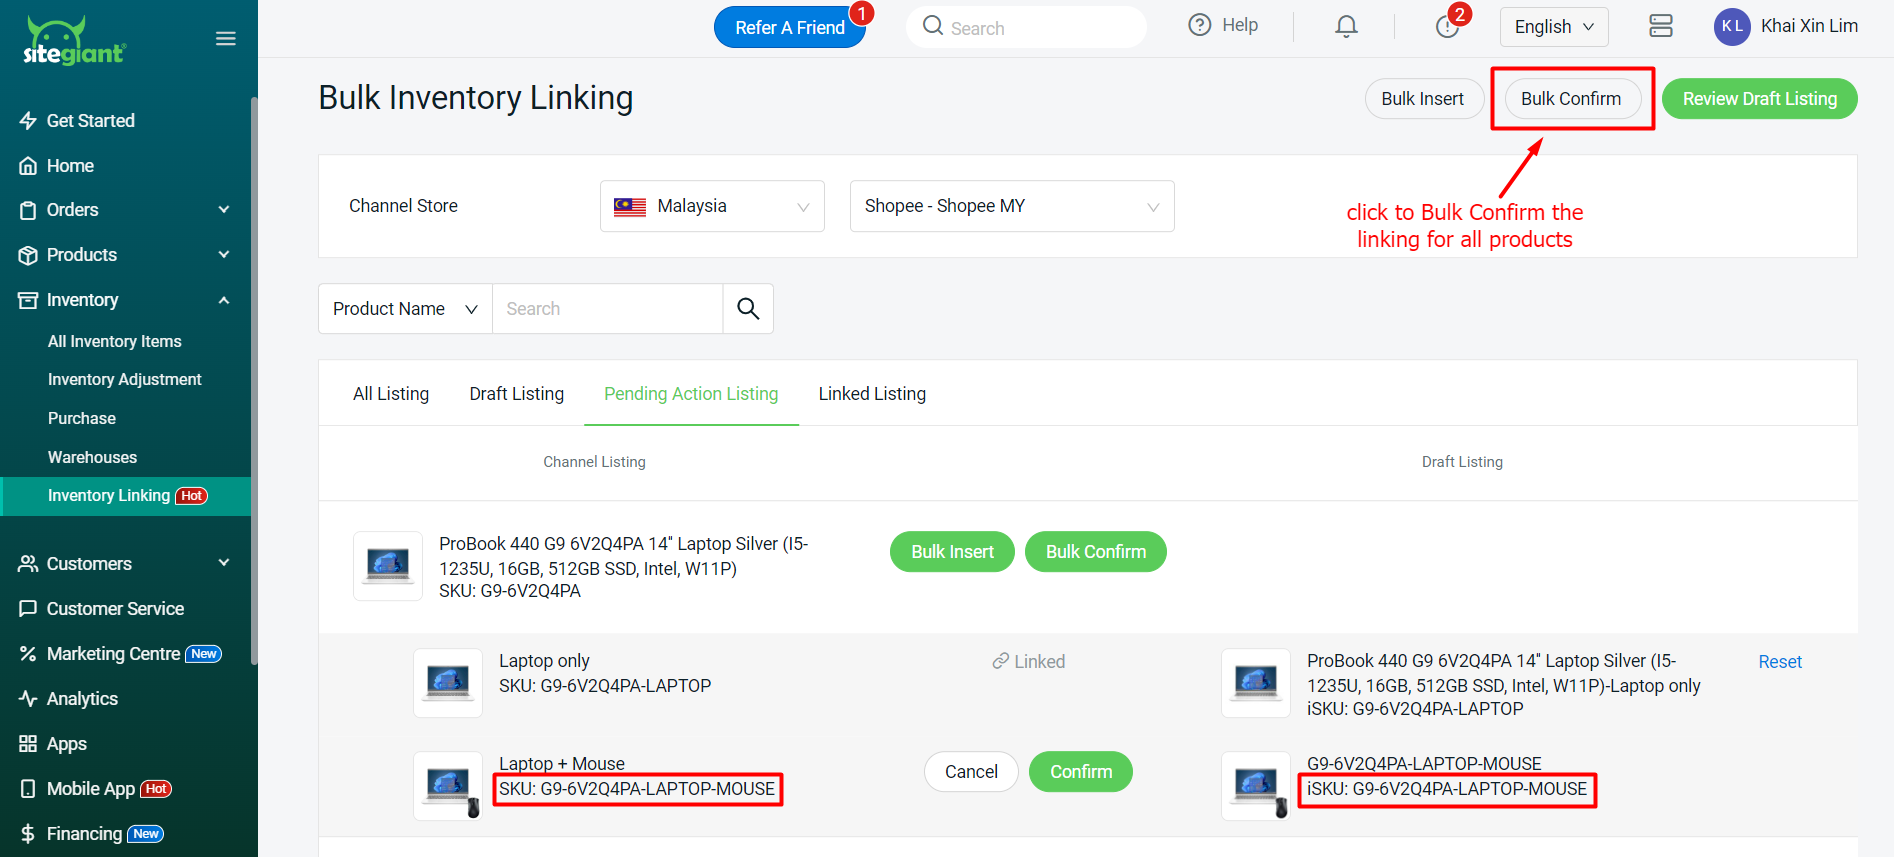This screenshot has width=1895, height=859.
Task: Expand the Product Name filter dropdown
Action: click(x=405, y=309)
